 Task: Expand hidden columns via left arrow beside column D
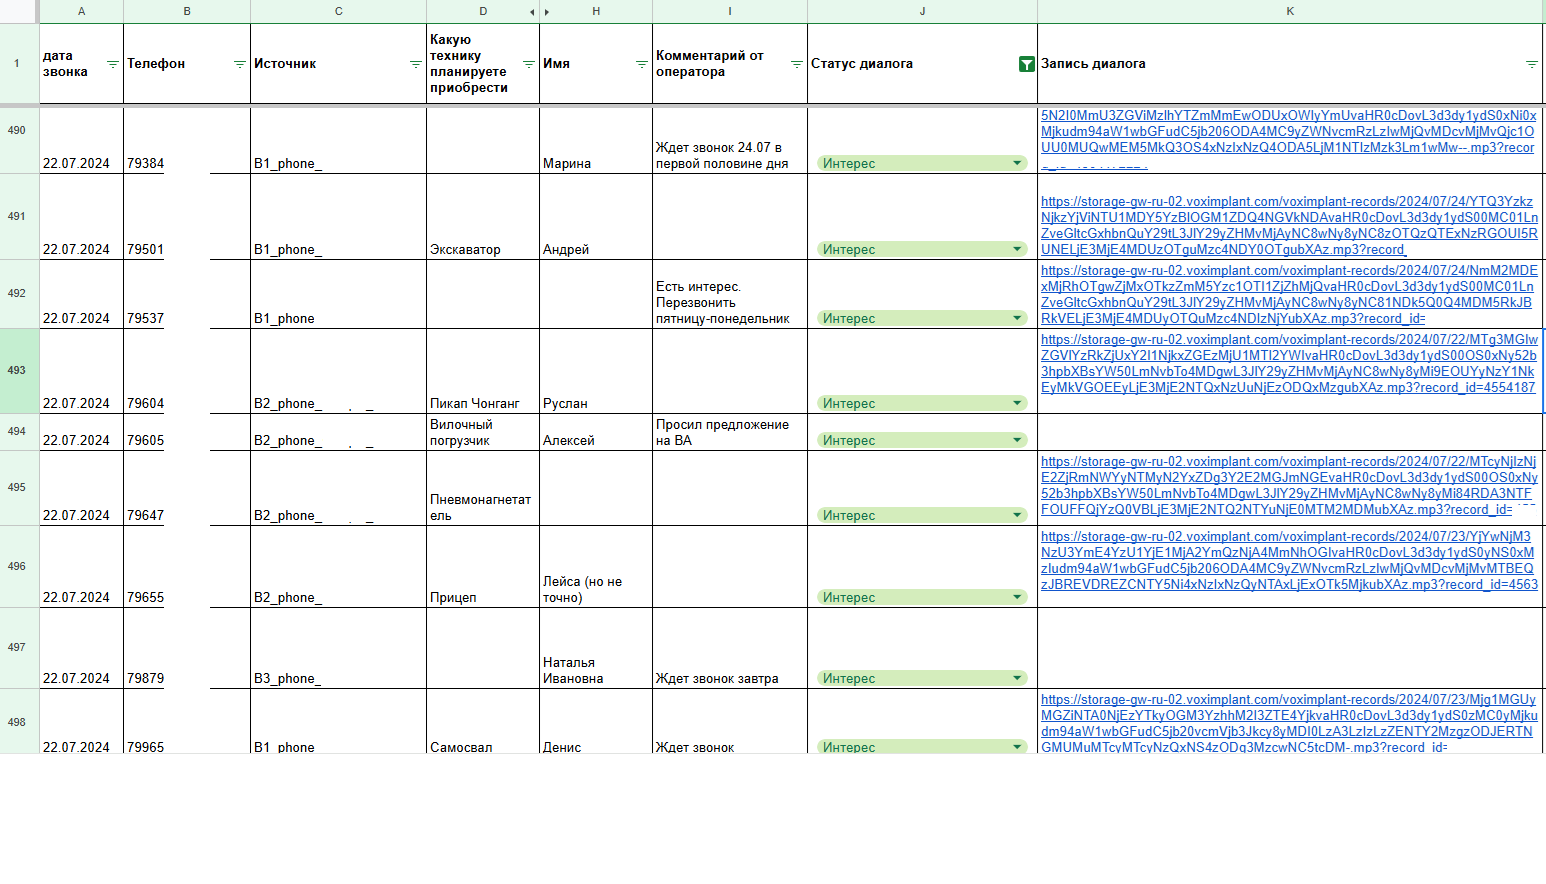532,12
